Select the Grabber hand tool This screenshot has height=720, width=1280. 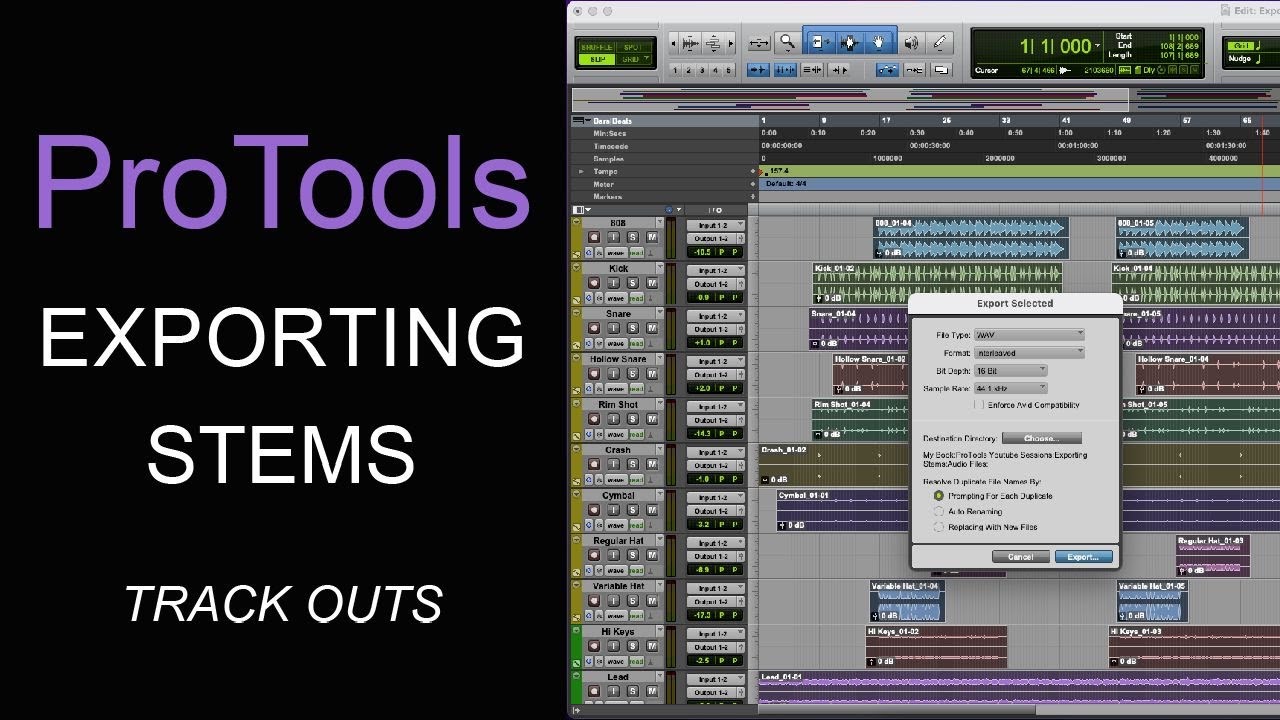tap(879, 43)
